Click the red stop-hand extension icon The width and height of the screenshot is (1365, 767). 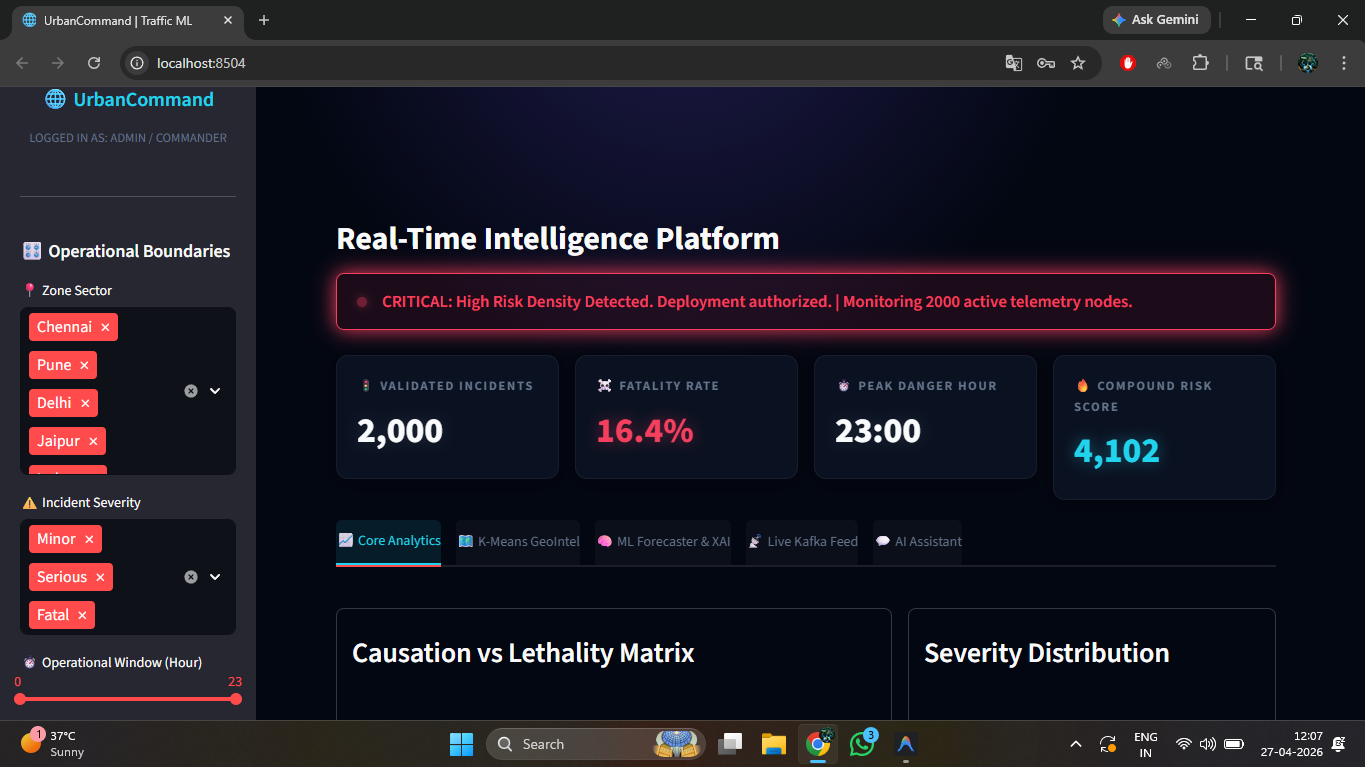point(1128,63)
